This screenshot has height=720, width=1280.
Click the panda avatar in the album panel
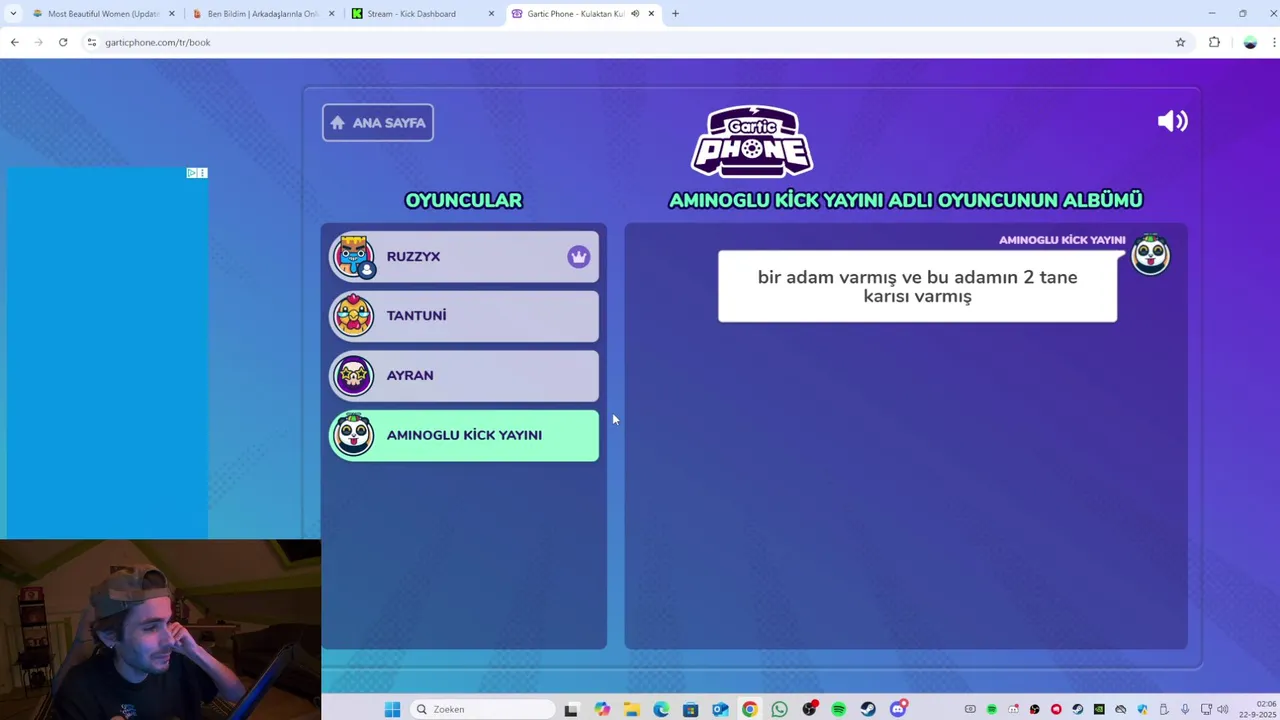(x=1150, y=255)
